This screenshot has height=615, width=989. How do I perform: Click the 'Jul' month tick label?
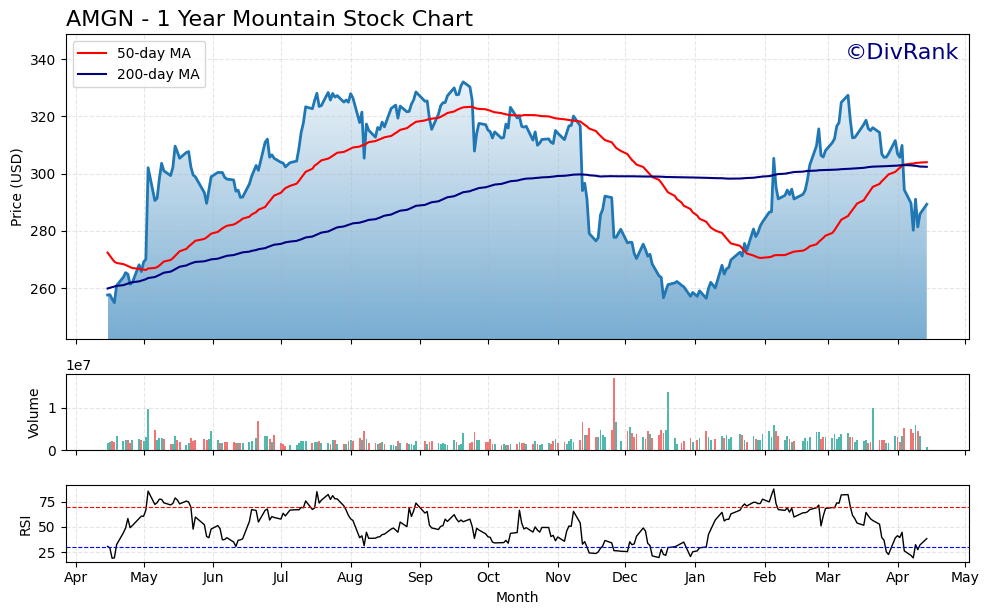[x=281, y=577]
